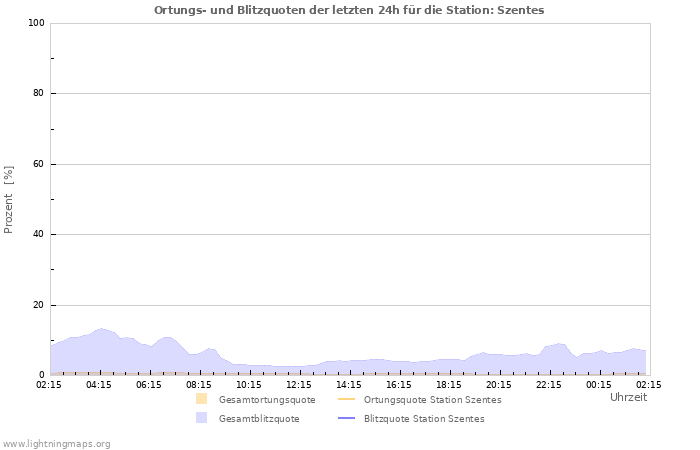
Task: Select the Blitzquote Station Szentes legend text
Action: pos(424,418)
